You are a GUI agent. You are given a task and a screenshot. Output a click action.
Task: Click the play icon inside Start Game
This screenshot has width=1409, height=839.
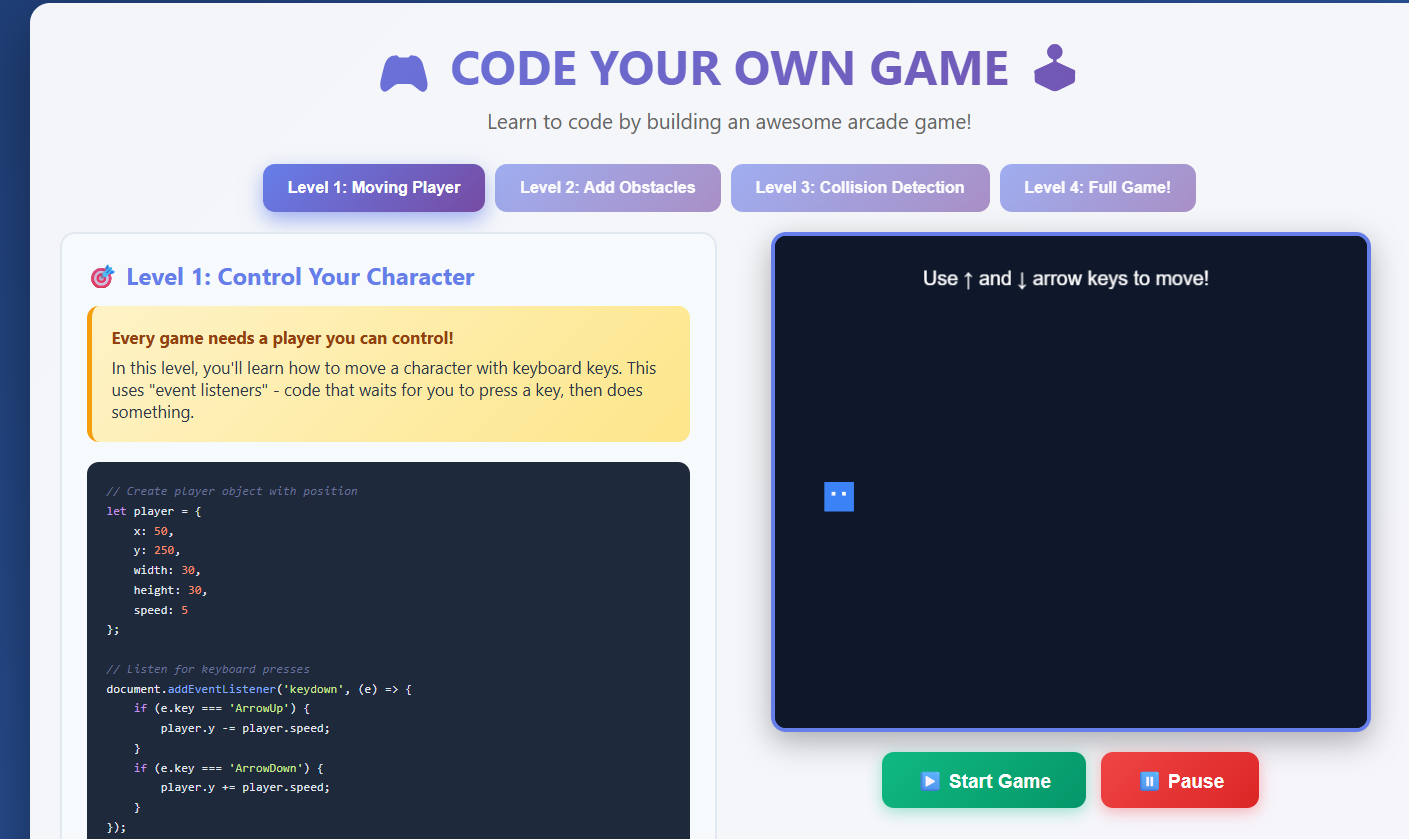[x=932, y=780]
